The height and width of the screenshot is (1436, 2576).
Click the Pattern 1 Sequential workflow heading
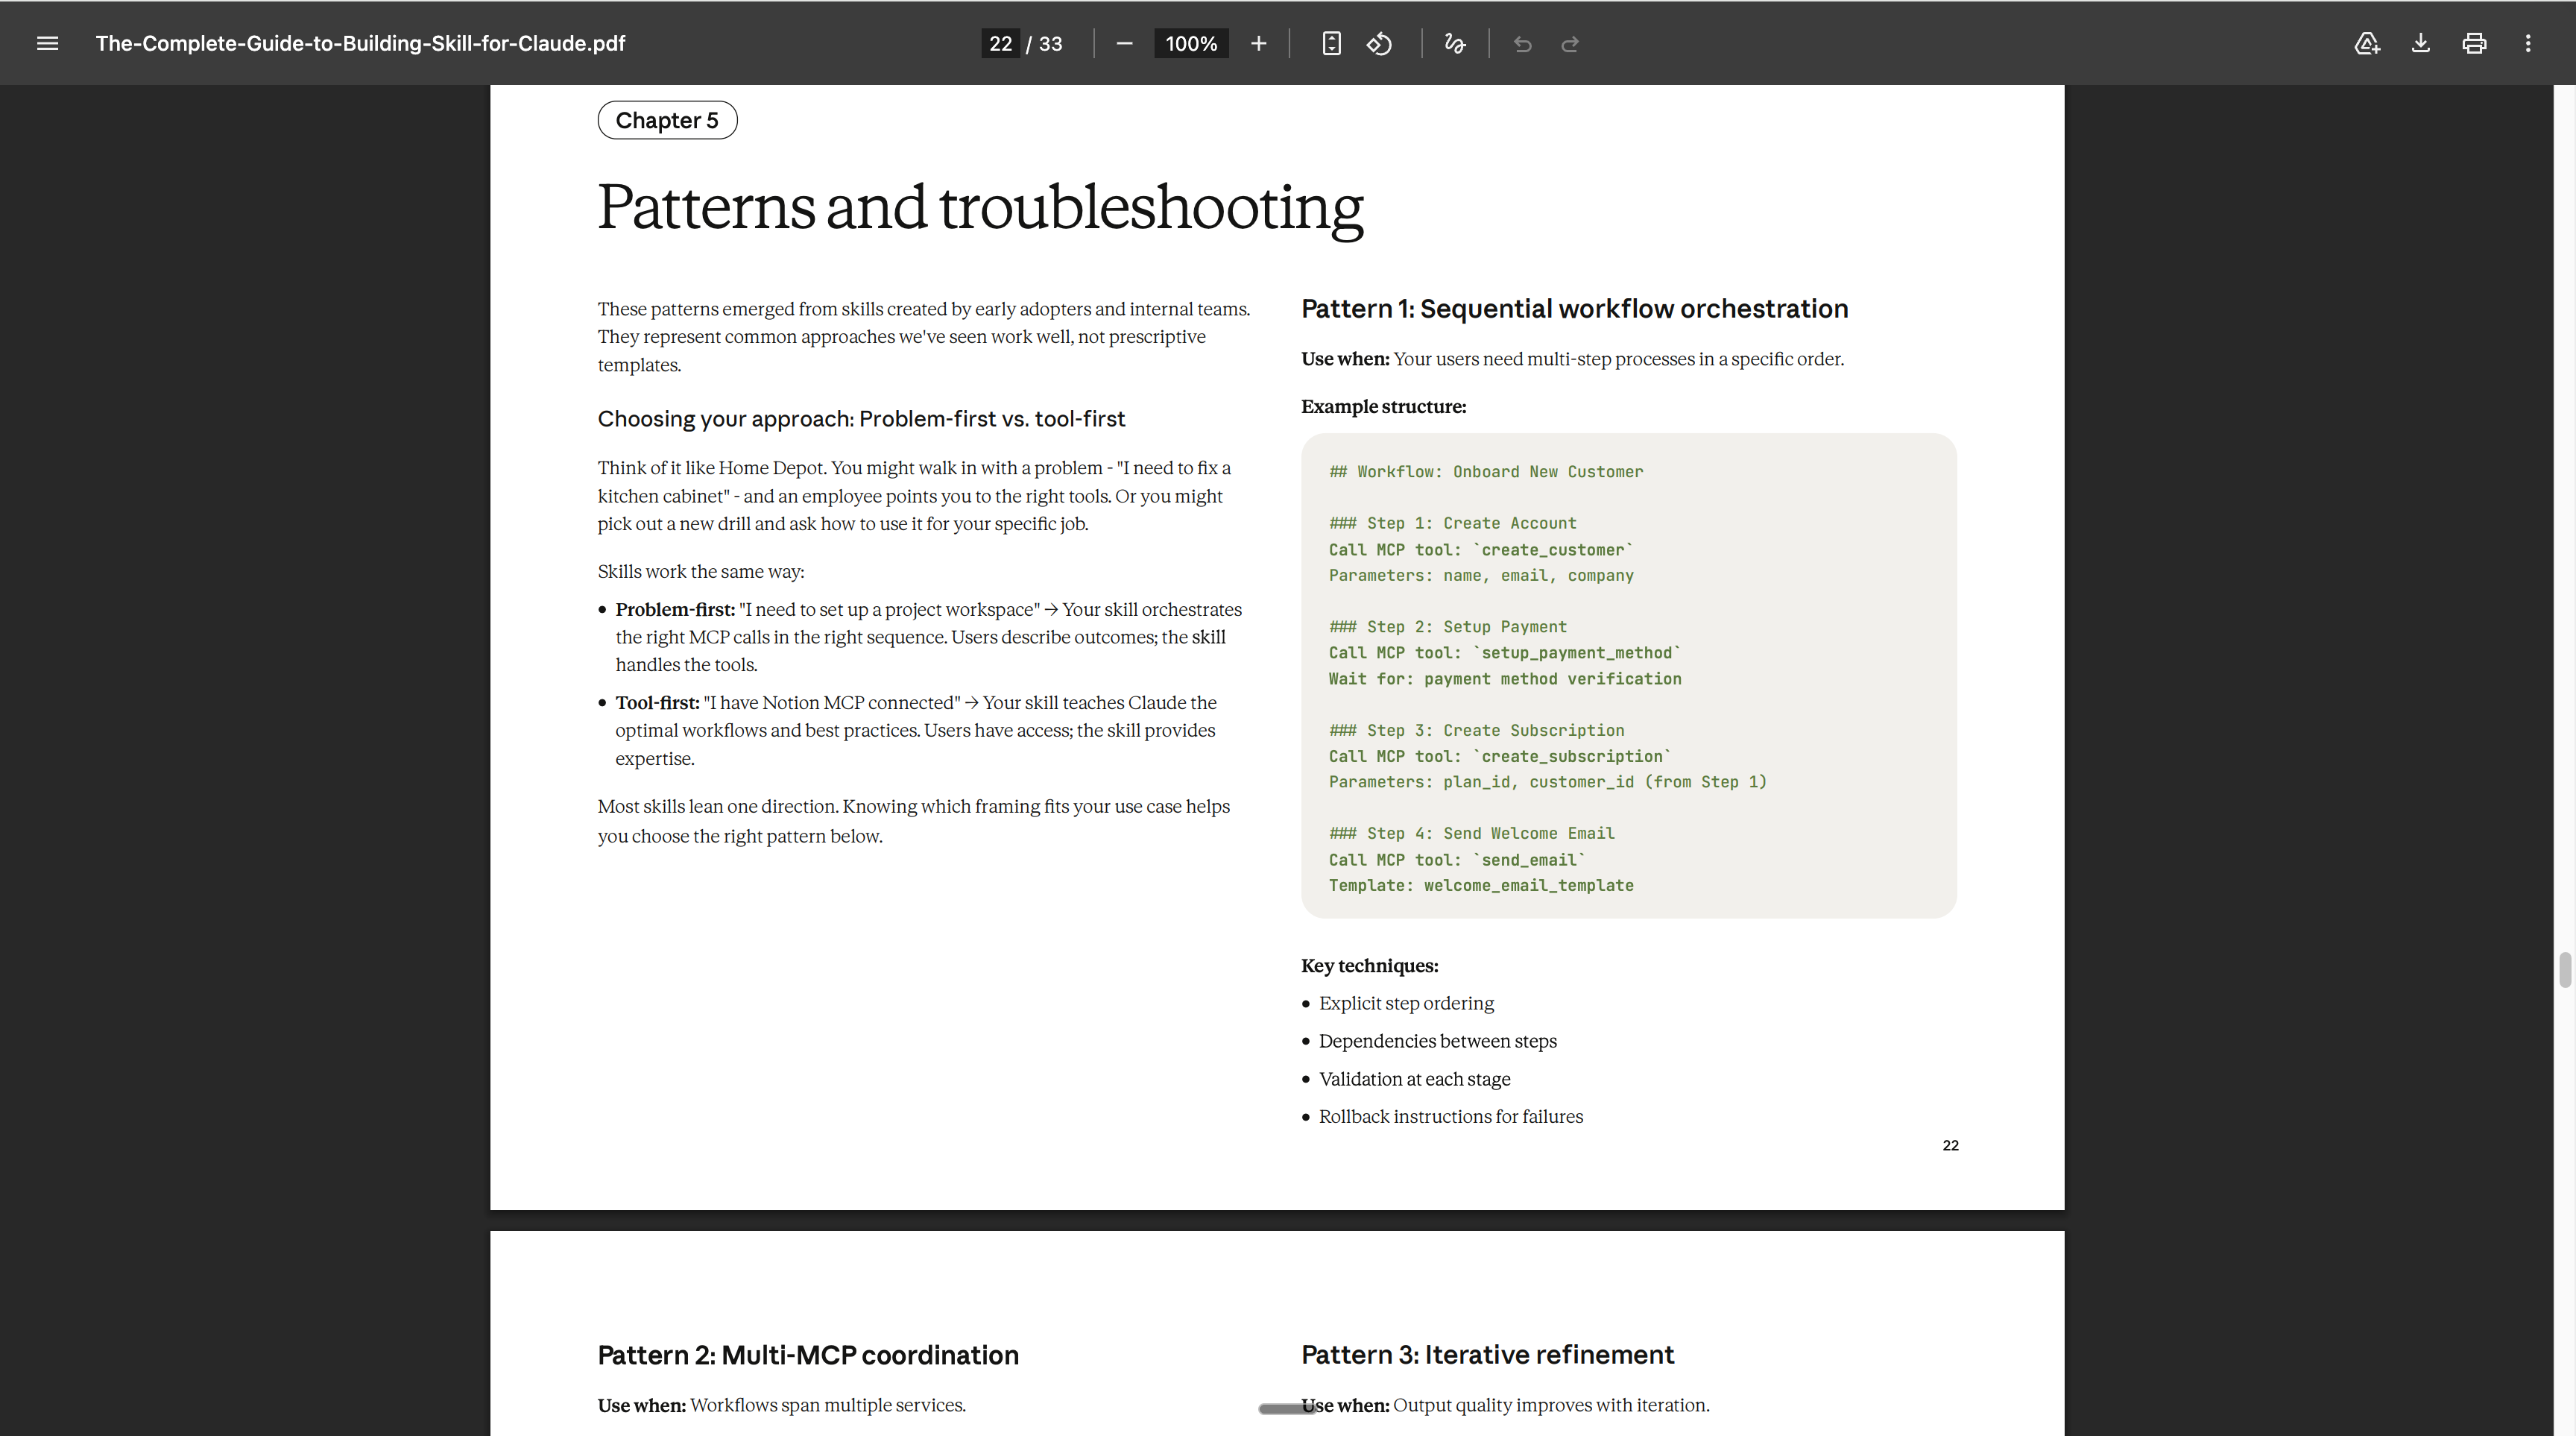pyautogui.click(x=1574, y=308)
